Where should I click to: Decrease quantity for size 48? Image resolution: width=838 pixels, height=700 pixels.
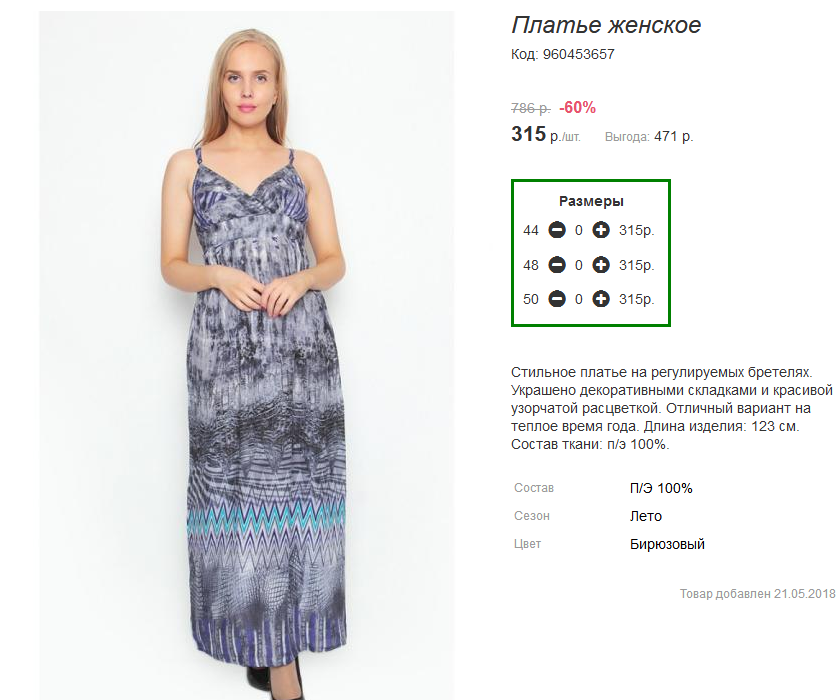(557, 265)
